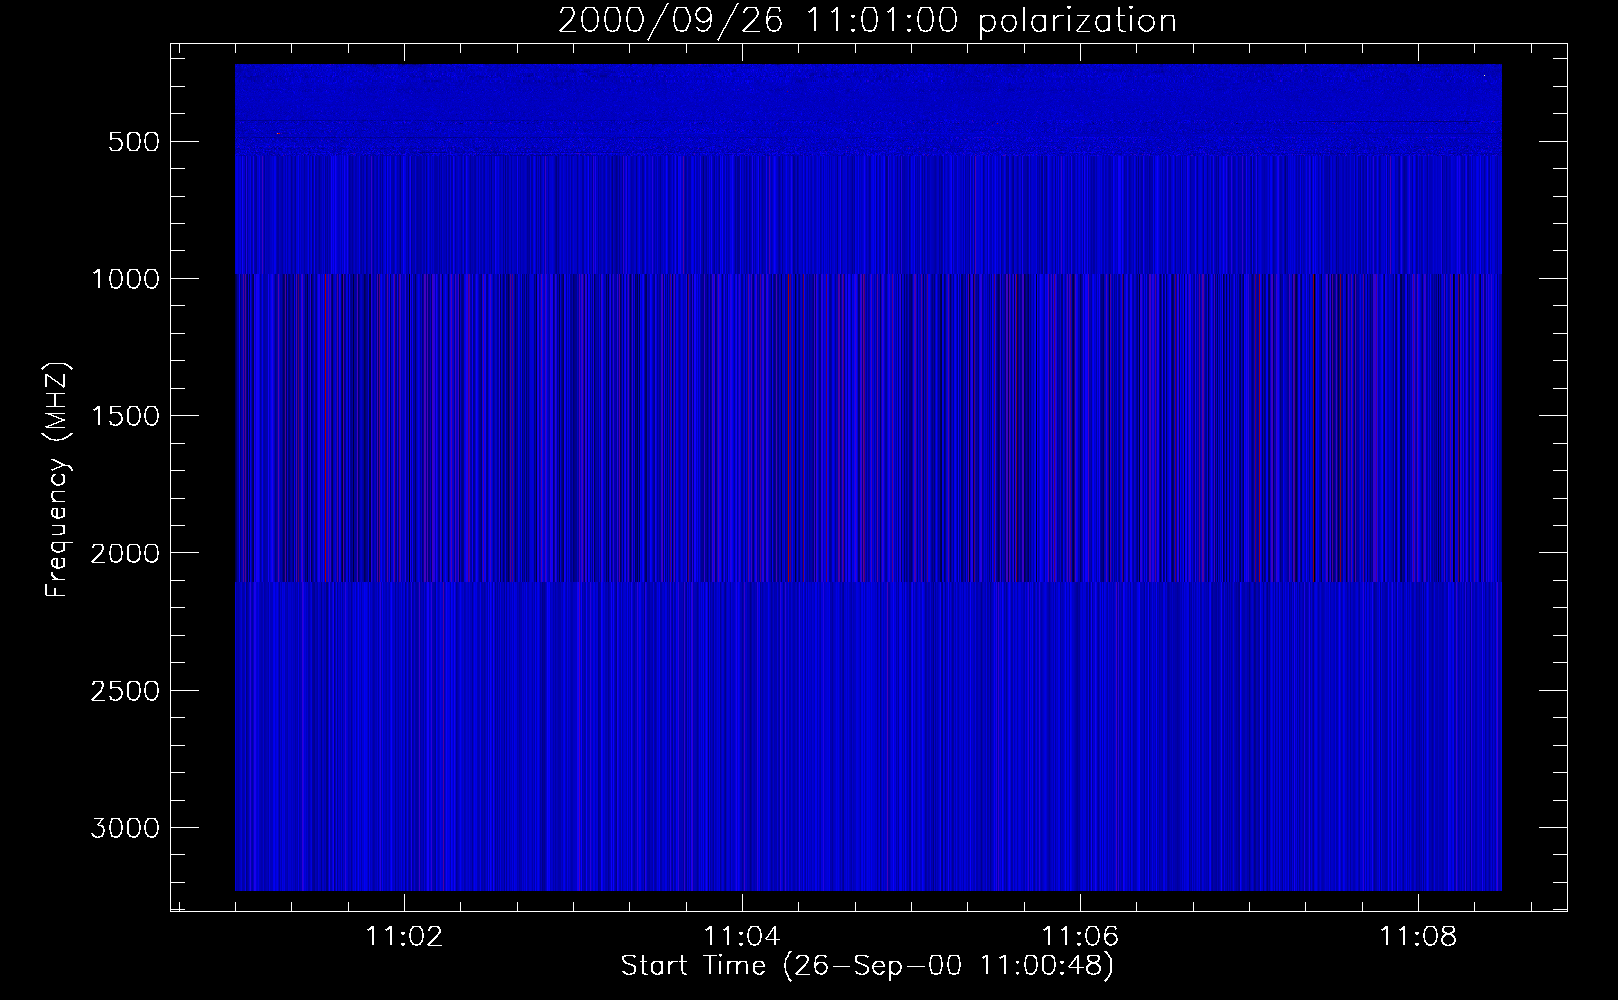Select the 11:04 time tick label

[x=742, y=937]
